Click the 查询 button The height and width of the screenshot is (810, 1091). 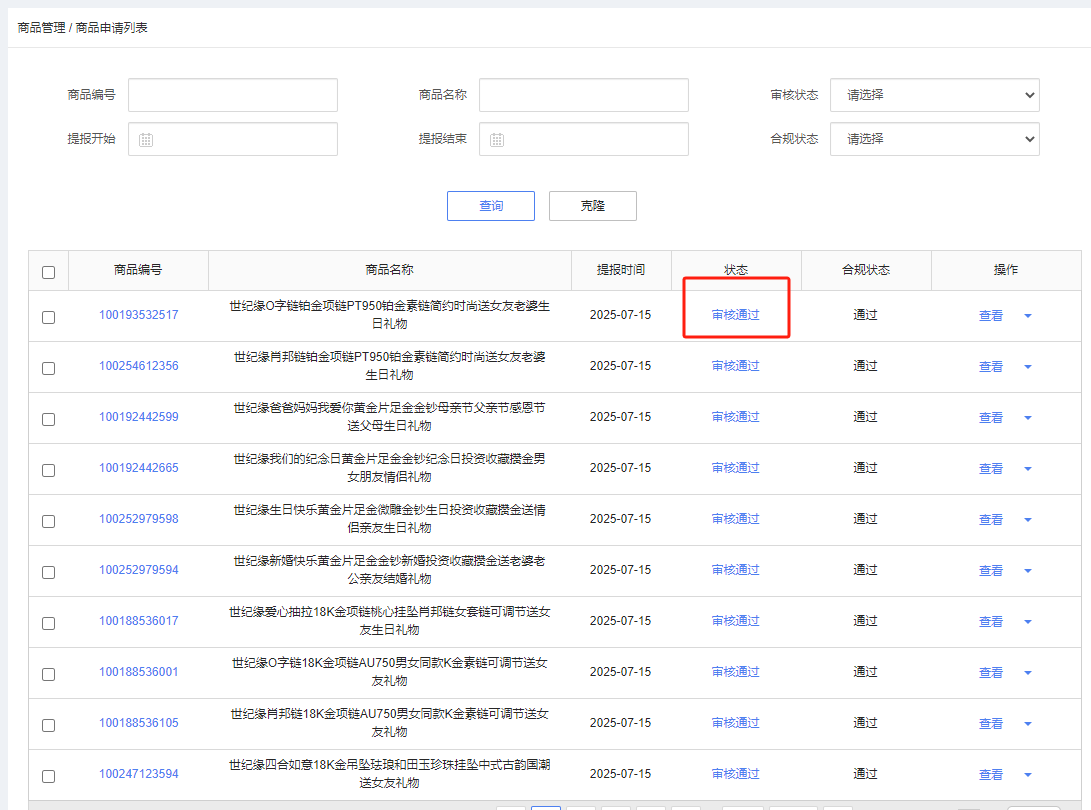coord(490,206)
